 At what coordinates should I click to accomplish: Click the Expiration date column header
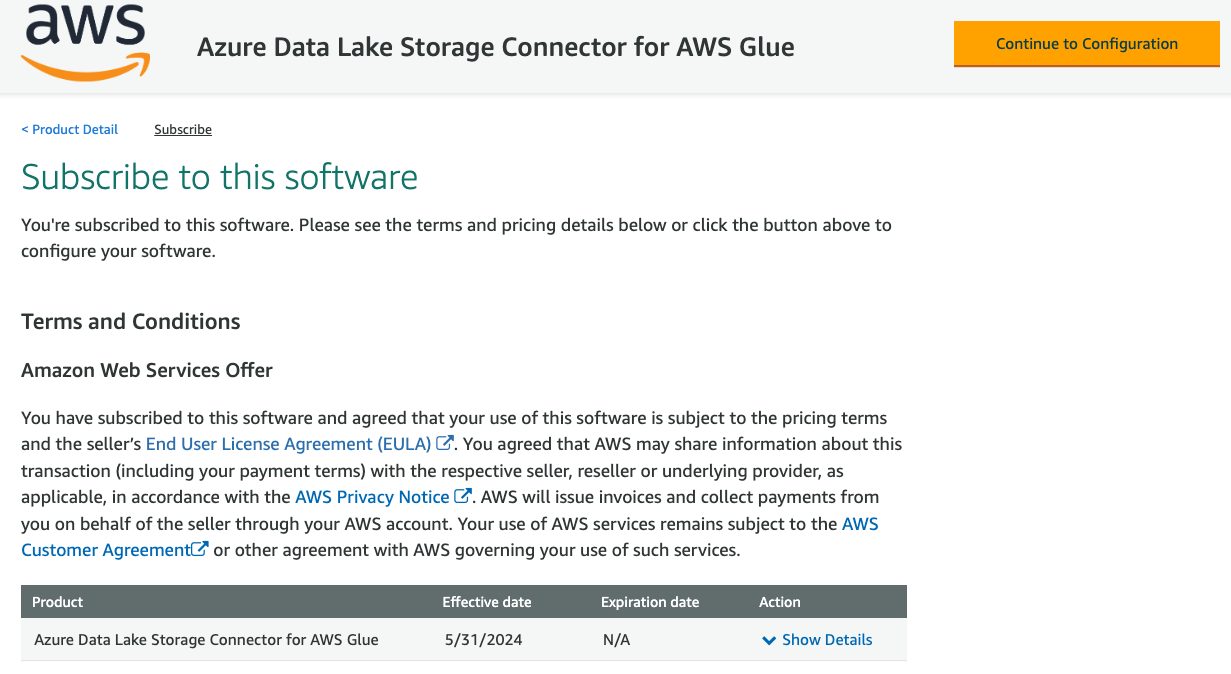[650, 602]
